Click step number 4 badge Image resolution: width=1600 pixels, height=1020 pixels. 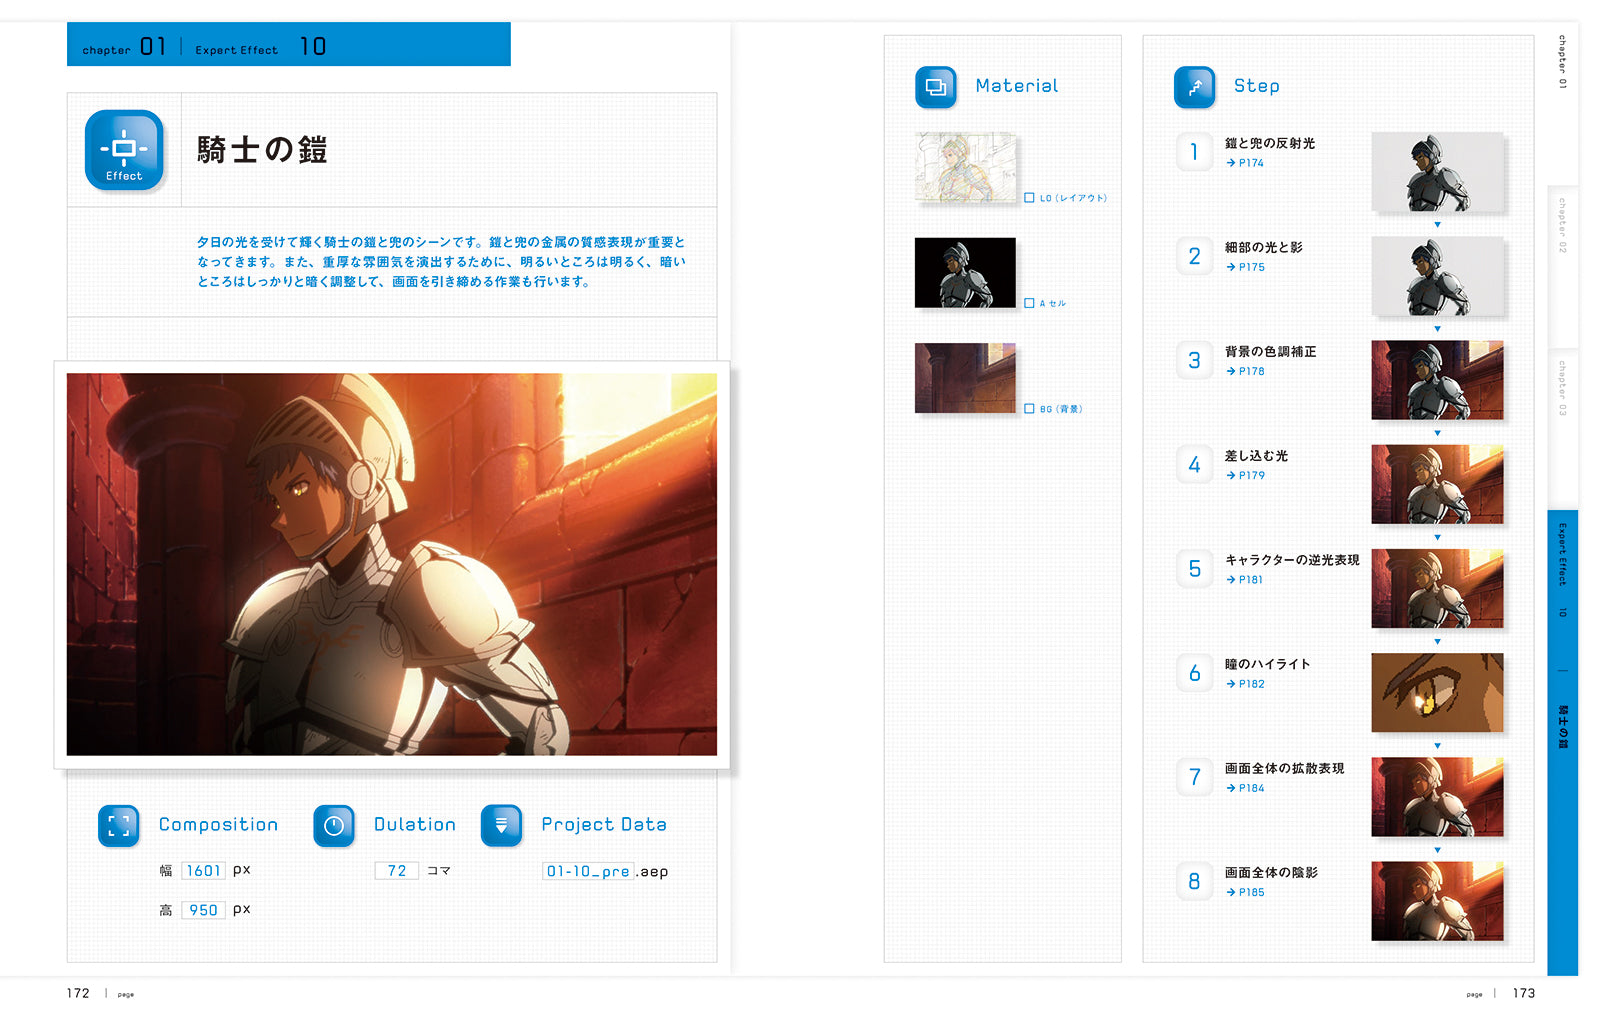[x=1194, y=464]
